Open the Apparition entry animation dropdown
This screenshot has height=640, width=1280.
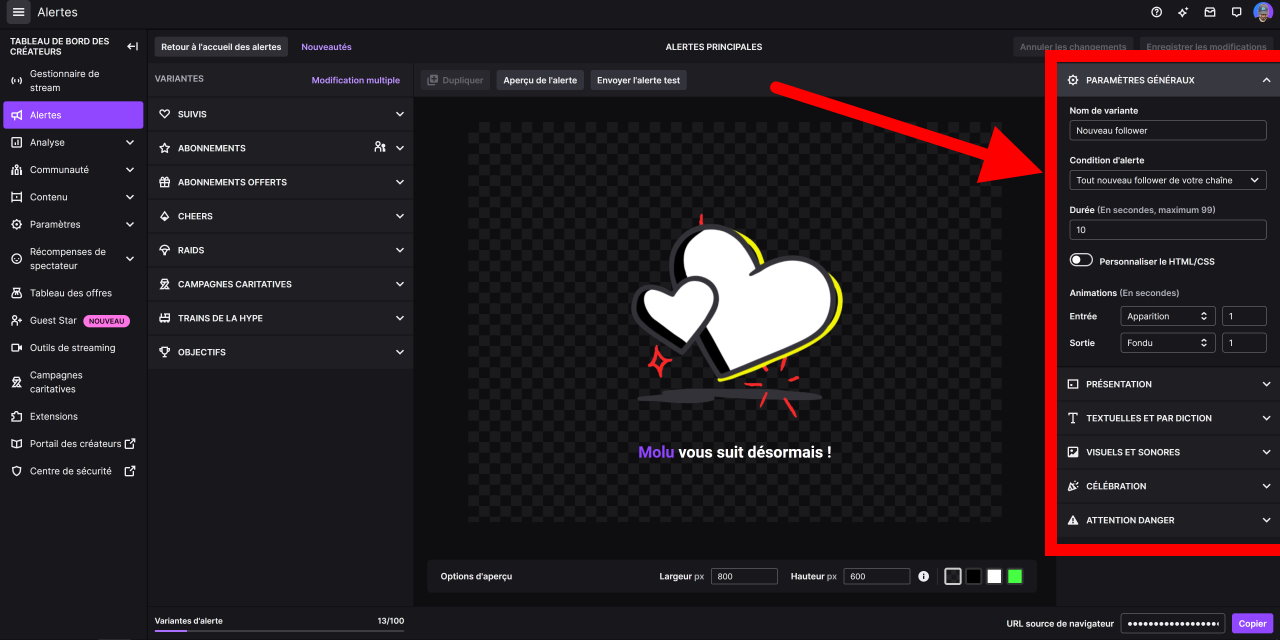(1167, 316)
